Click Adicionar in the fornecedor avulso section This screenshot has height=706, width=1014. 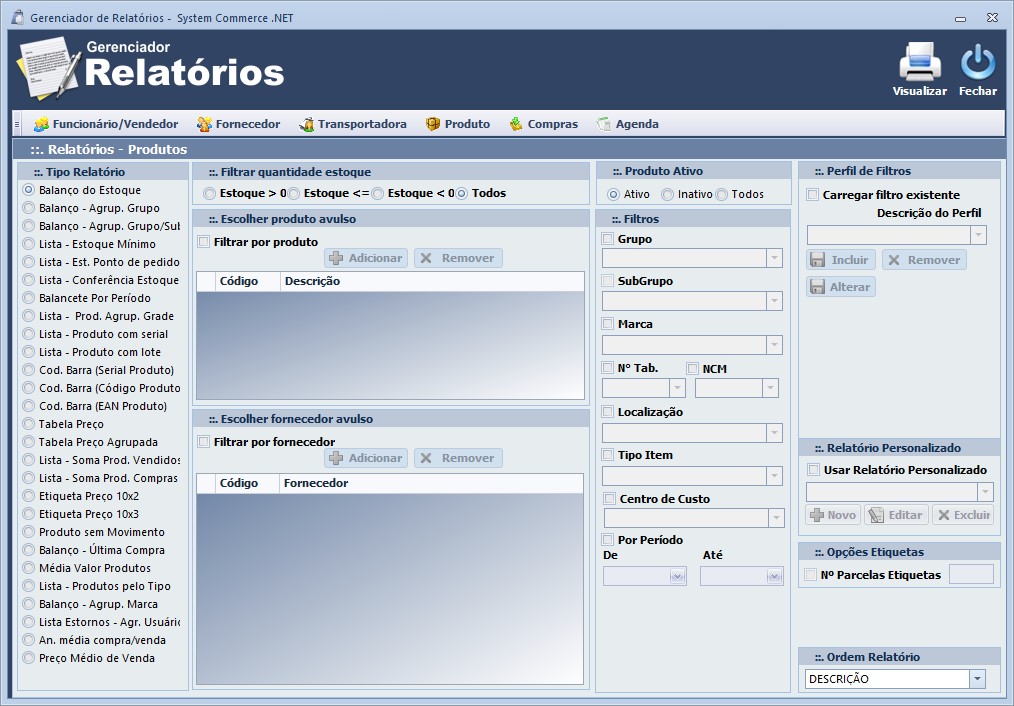pyautogui.click(x=365, y=458)
